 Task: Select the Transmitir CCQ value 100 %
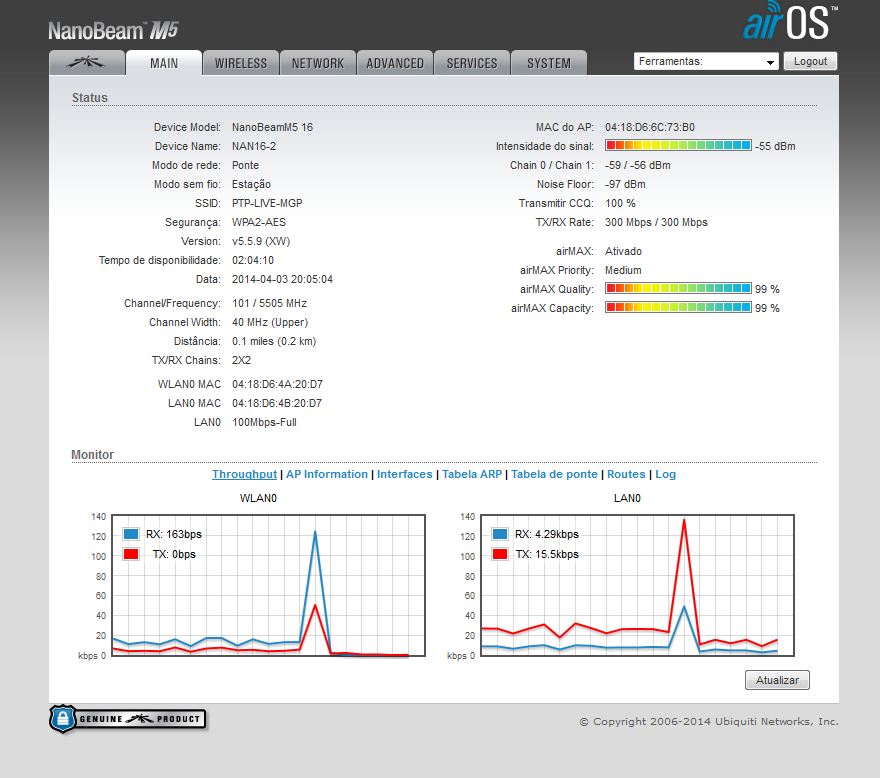[x=620, y=203]
